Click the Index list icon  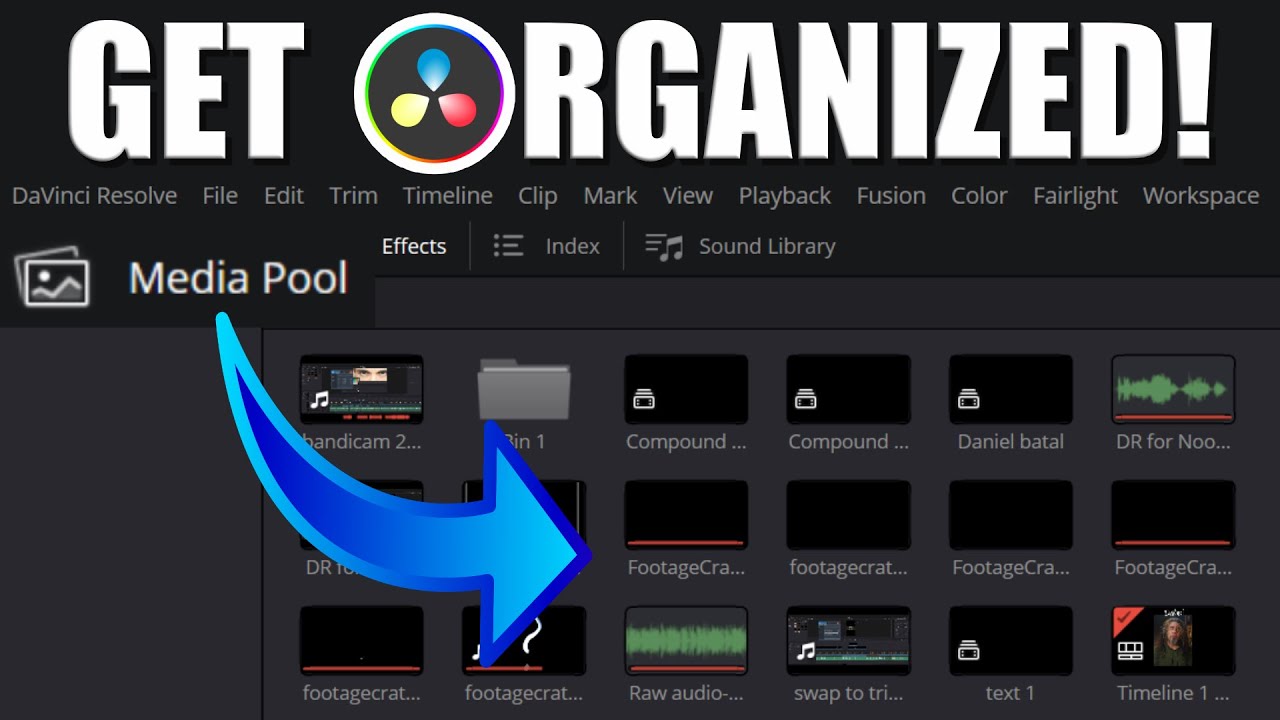509,246
